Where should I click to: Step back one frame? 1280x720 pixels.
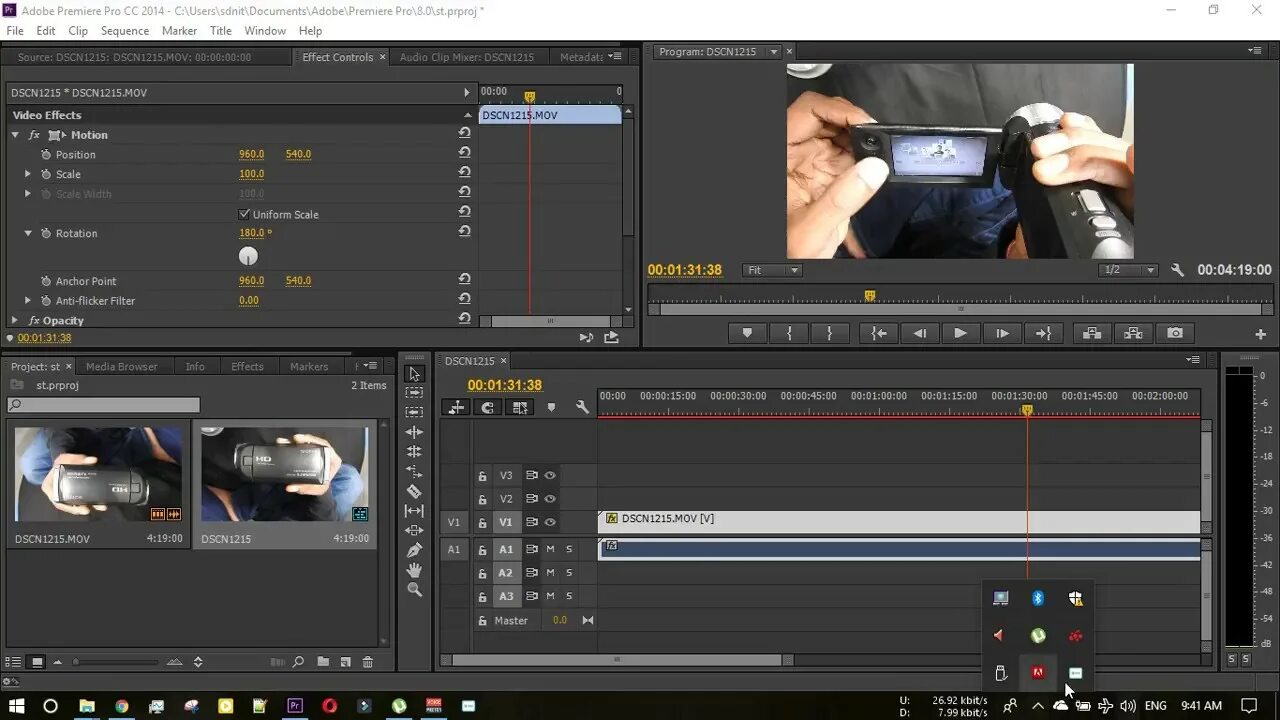click(x=920, y=334)
